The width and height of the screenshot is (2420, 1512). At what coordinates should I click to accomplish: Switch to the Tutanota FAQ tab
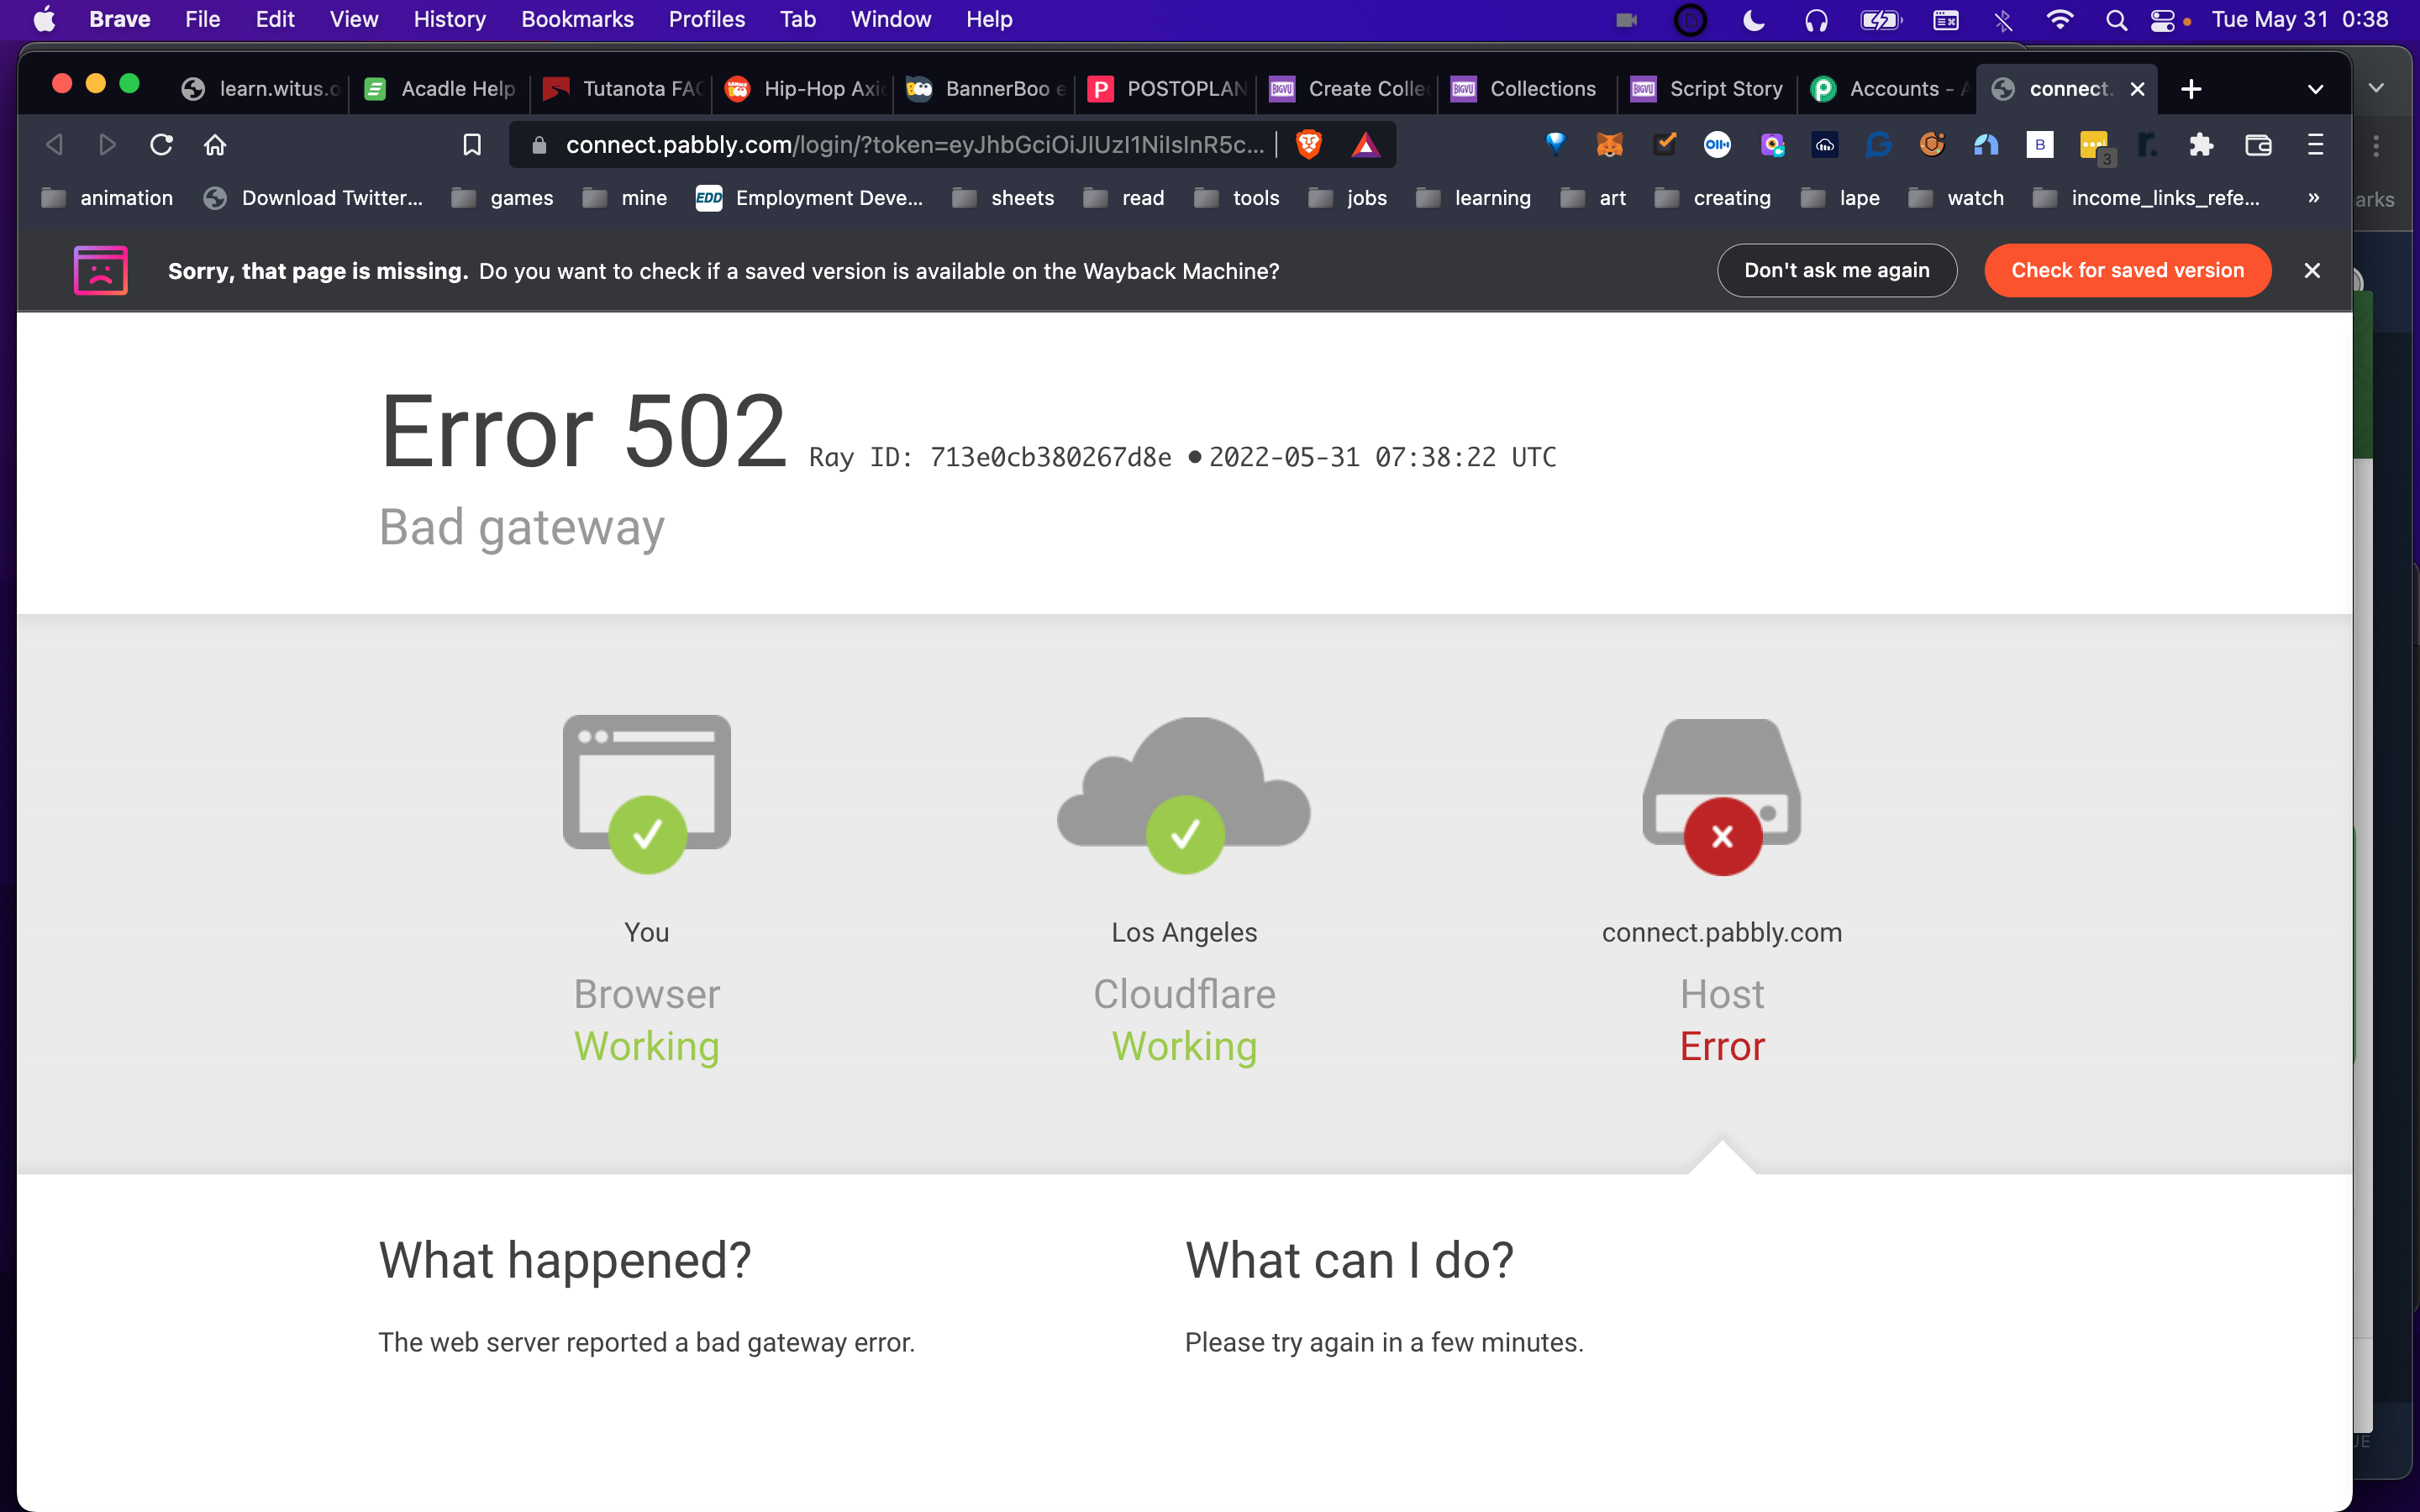[x=622, y=89]
